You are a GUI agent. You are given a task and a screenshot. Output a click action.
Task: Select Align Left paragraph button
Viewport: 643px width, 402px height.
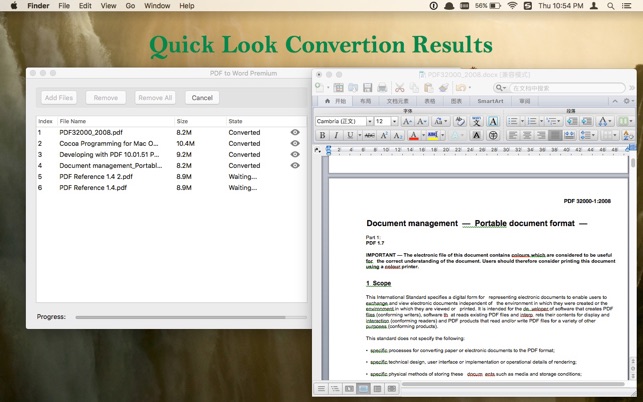click(x=513, y=135)
